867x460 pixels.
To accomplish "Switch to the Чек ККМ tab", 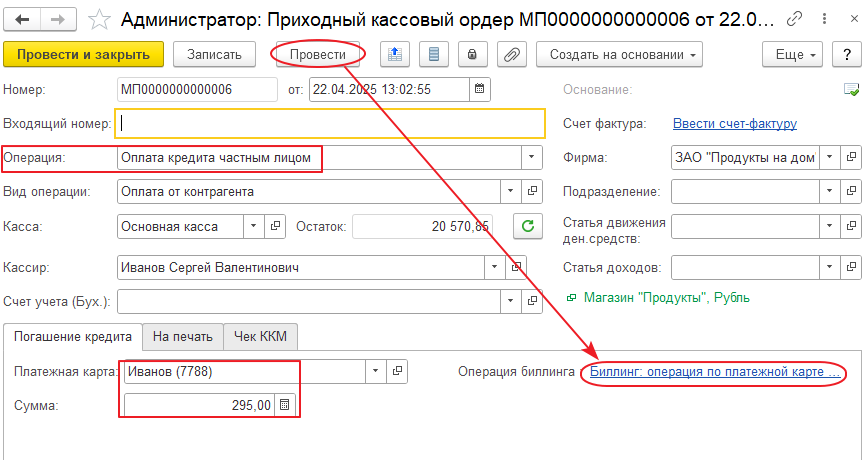I will [x=261, y=337].
